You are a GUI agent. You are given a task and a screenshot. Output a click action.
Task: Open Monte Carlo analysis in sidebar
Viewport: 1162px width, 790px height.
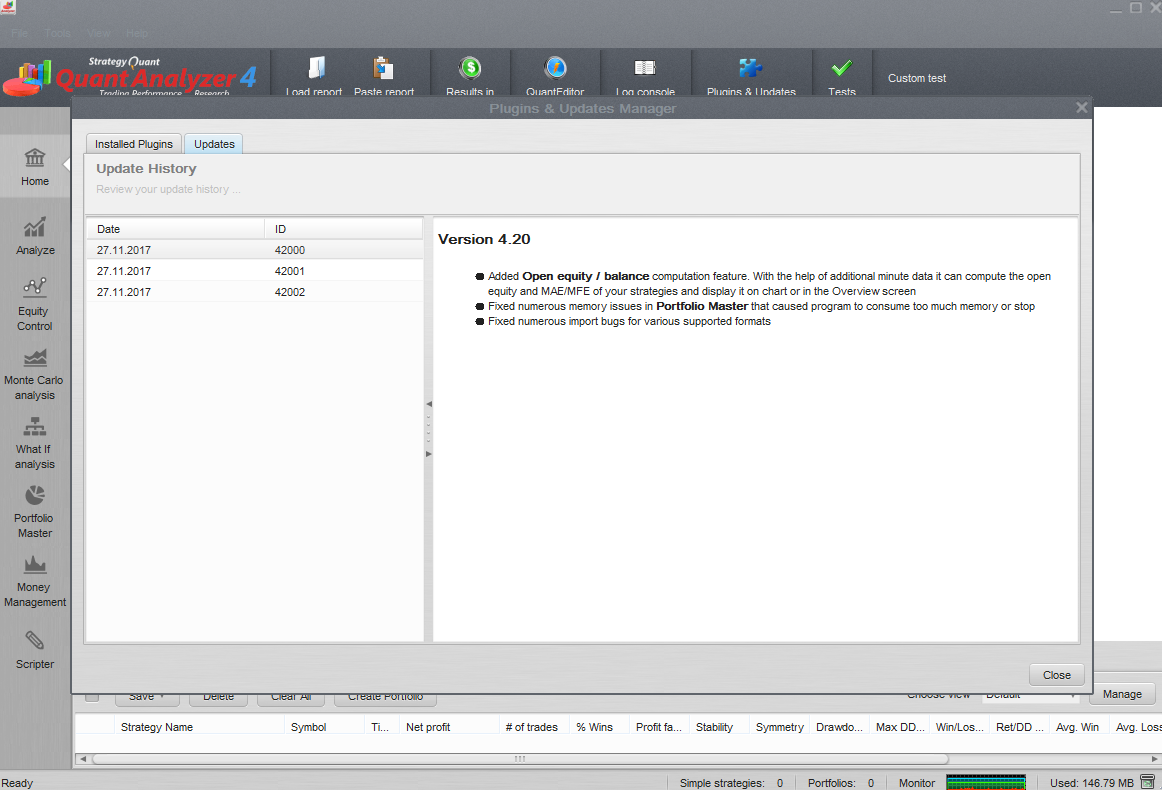(35, 375)
